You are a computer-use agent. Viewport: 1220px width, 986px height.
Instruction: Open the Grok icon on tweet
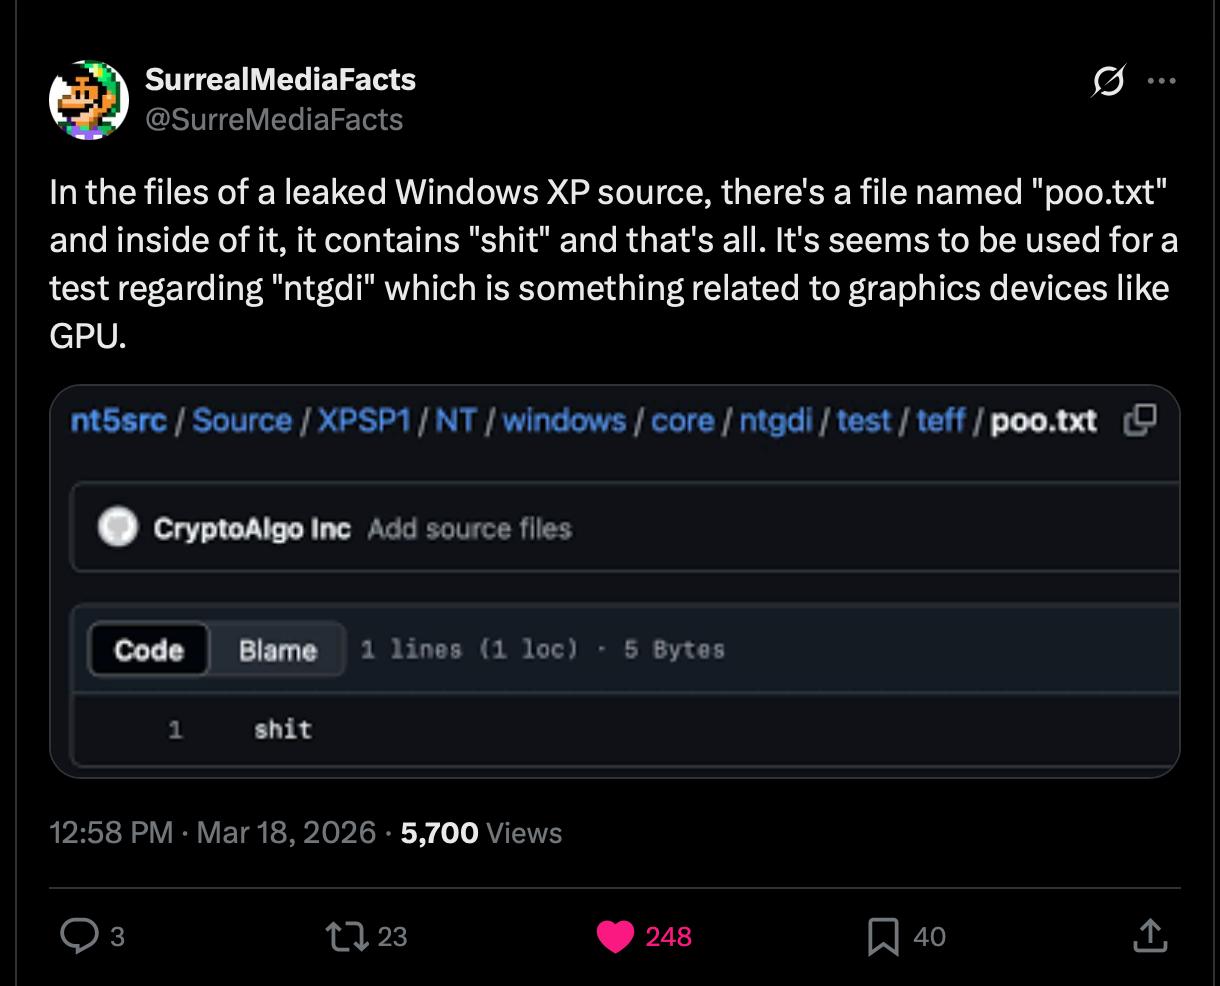1107,80
